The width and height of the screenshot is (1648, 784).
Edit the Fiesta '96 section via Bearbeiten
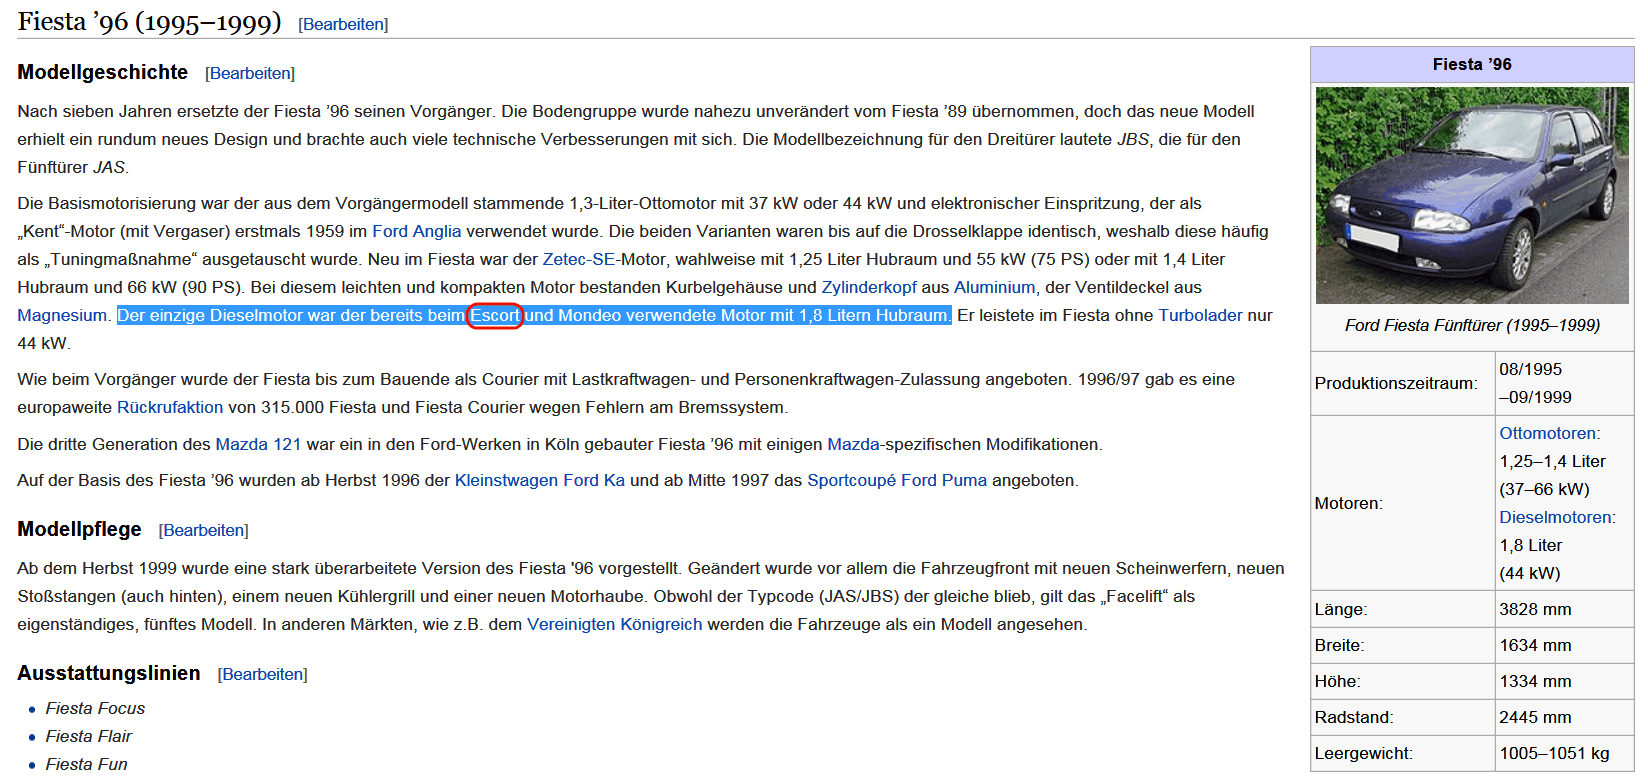point(343,25)
